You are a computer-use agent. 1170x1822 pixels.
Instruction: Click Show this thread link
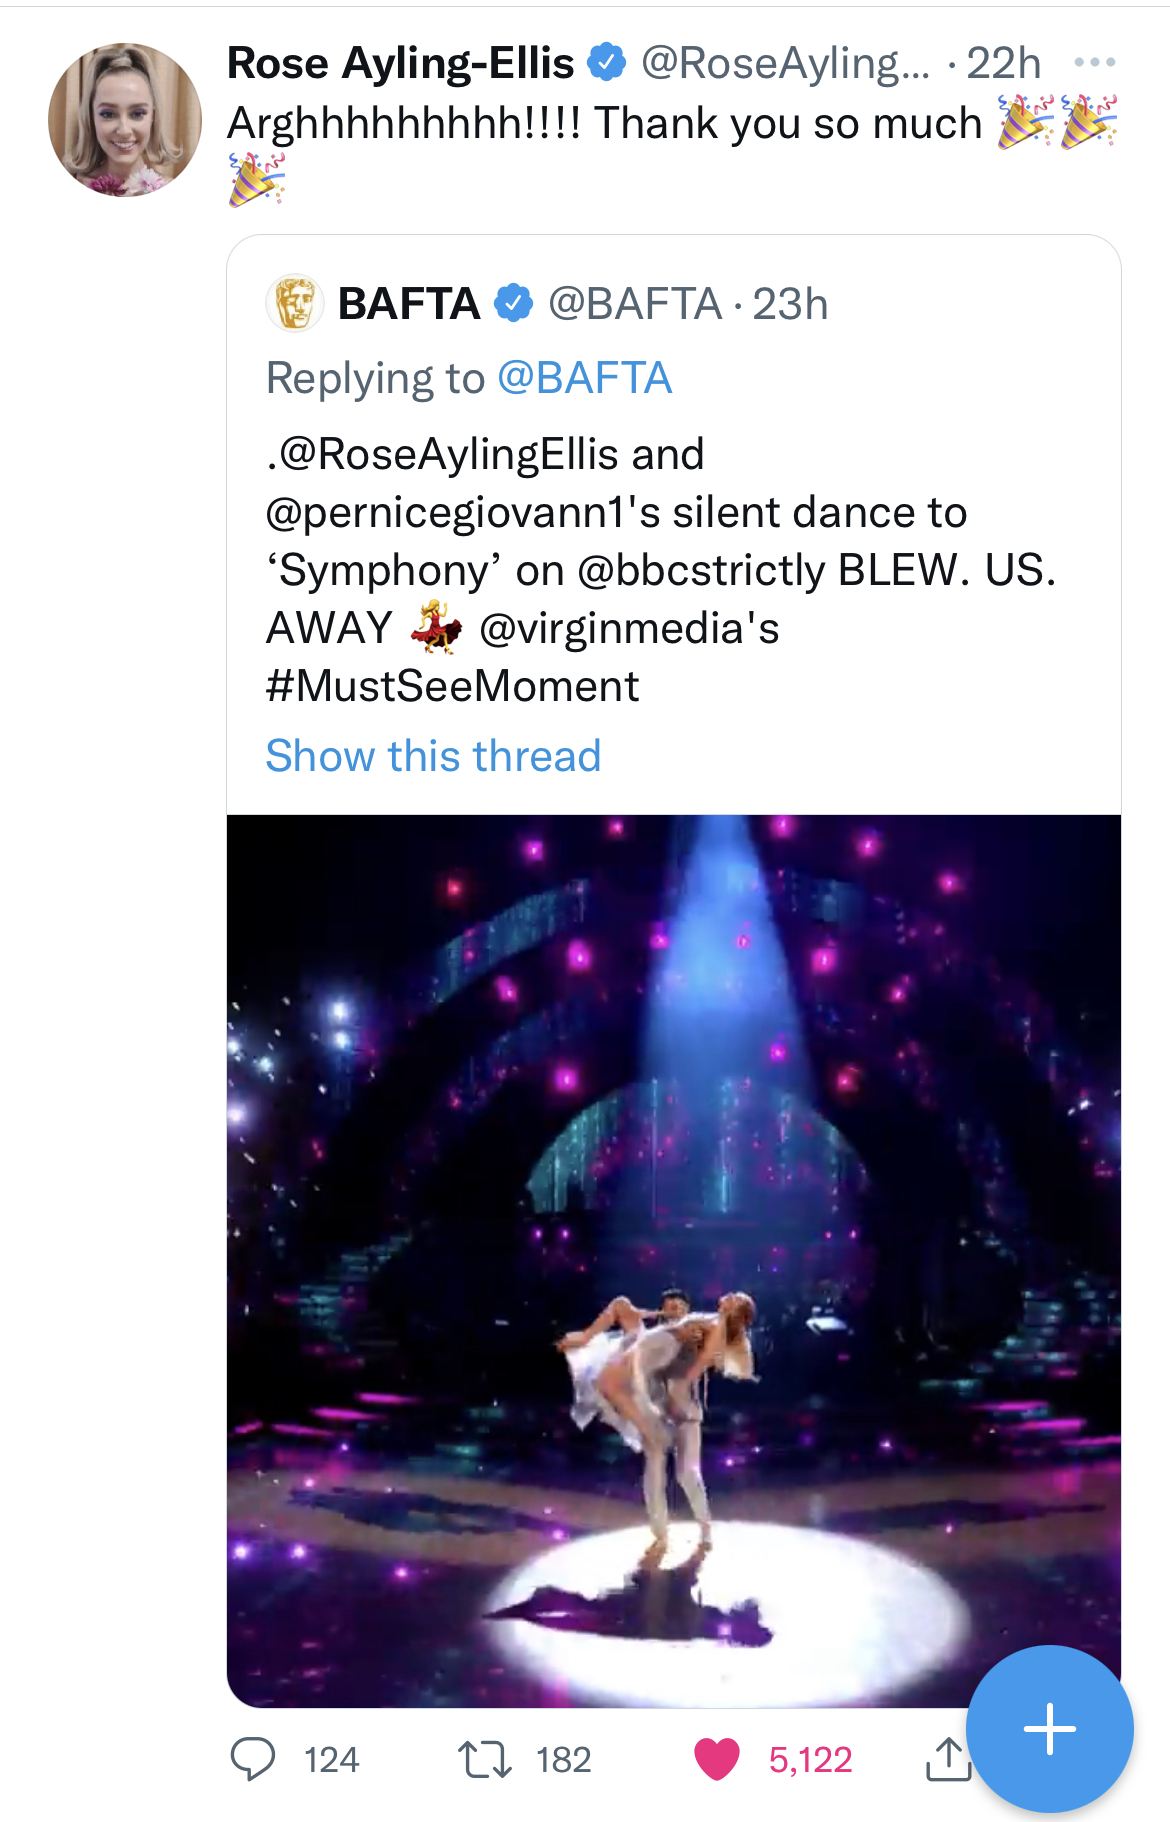pyautogui.click(x=433, y=756)
